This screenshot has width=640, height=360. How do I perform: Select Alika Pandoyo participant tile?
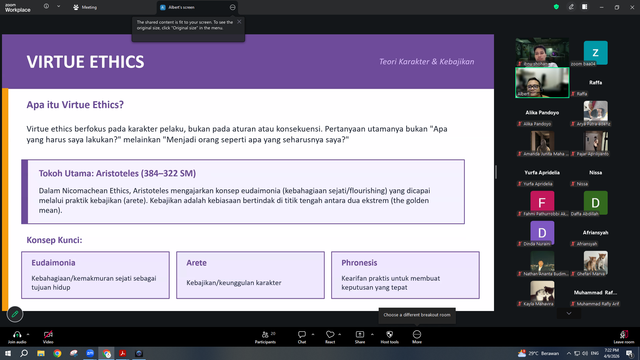(x=542, y=113)
